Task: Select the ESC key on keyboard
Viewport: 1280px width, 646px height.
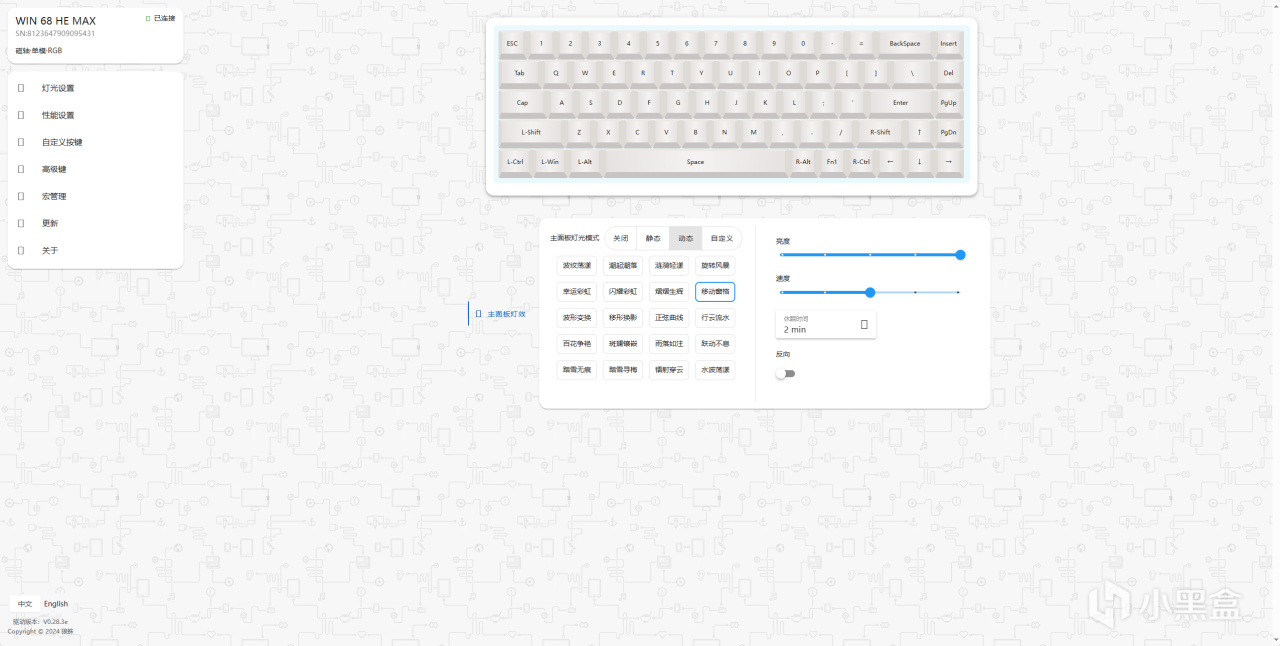Action: point(512,44)
